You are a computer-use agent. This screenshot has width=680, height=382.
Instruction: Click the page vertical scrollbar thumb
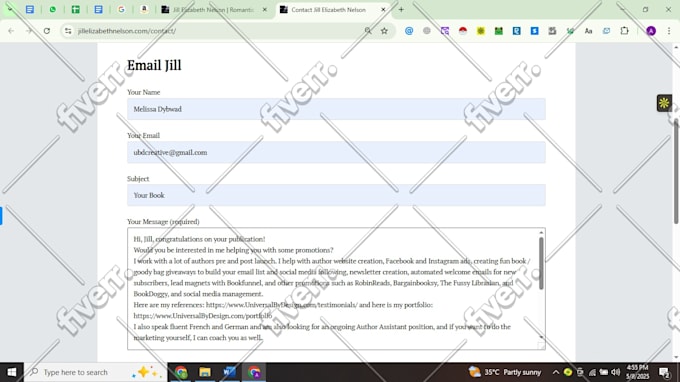coord(677,171)
